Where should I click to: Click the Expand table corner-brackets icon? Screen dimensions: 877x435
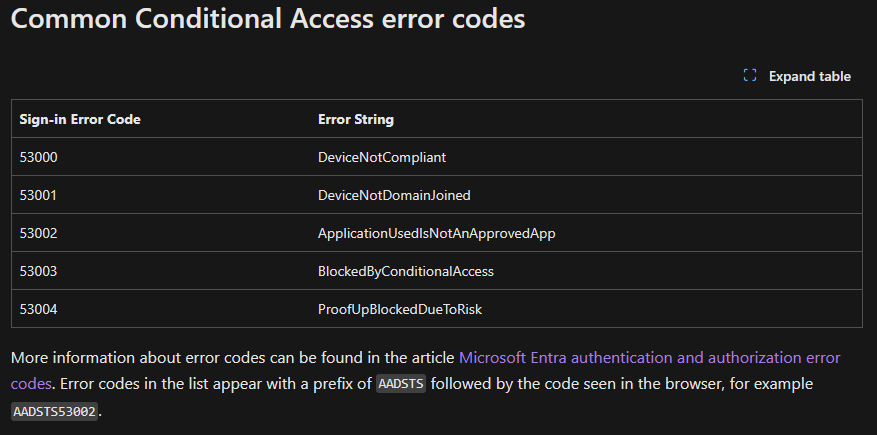coord(750,76)
